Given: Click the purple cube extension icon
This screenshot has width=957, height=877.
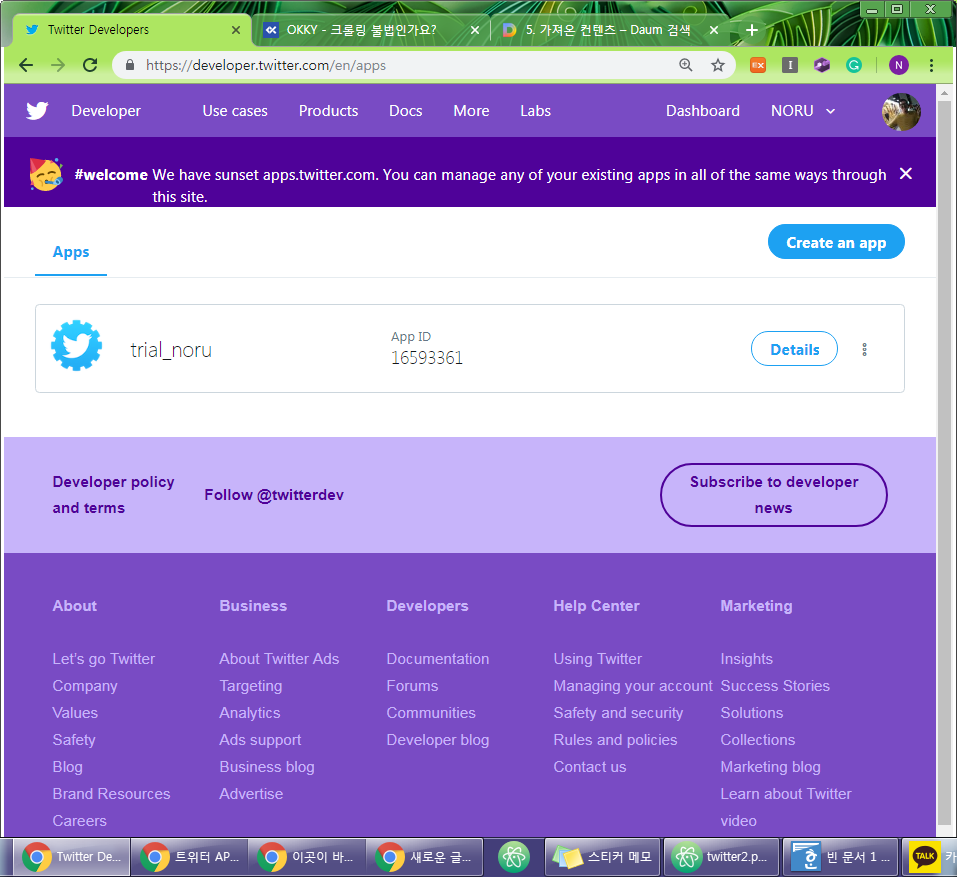Looking at the screenshot, I should (822, 65).
